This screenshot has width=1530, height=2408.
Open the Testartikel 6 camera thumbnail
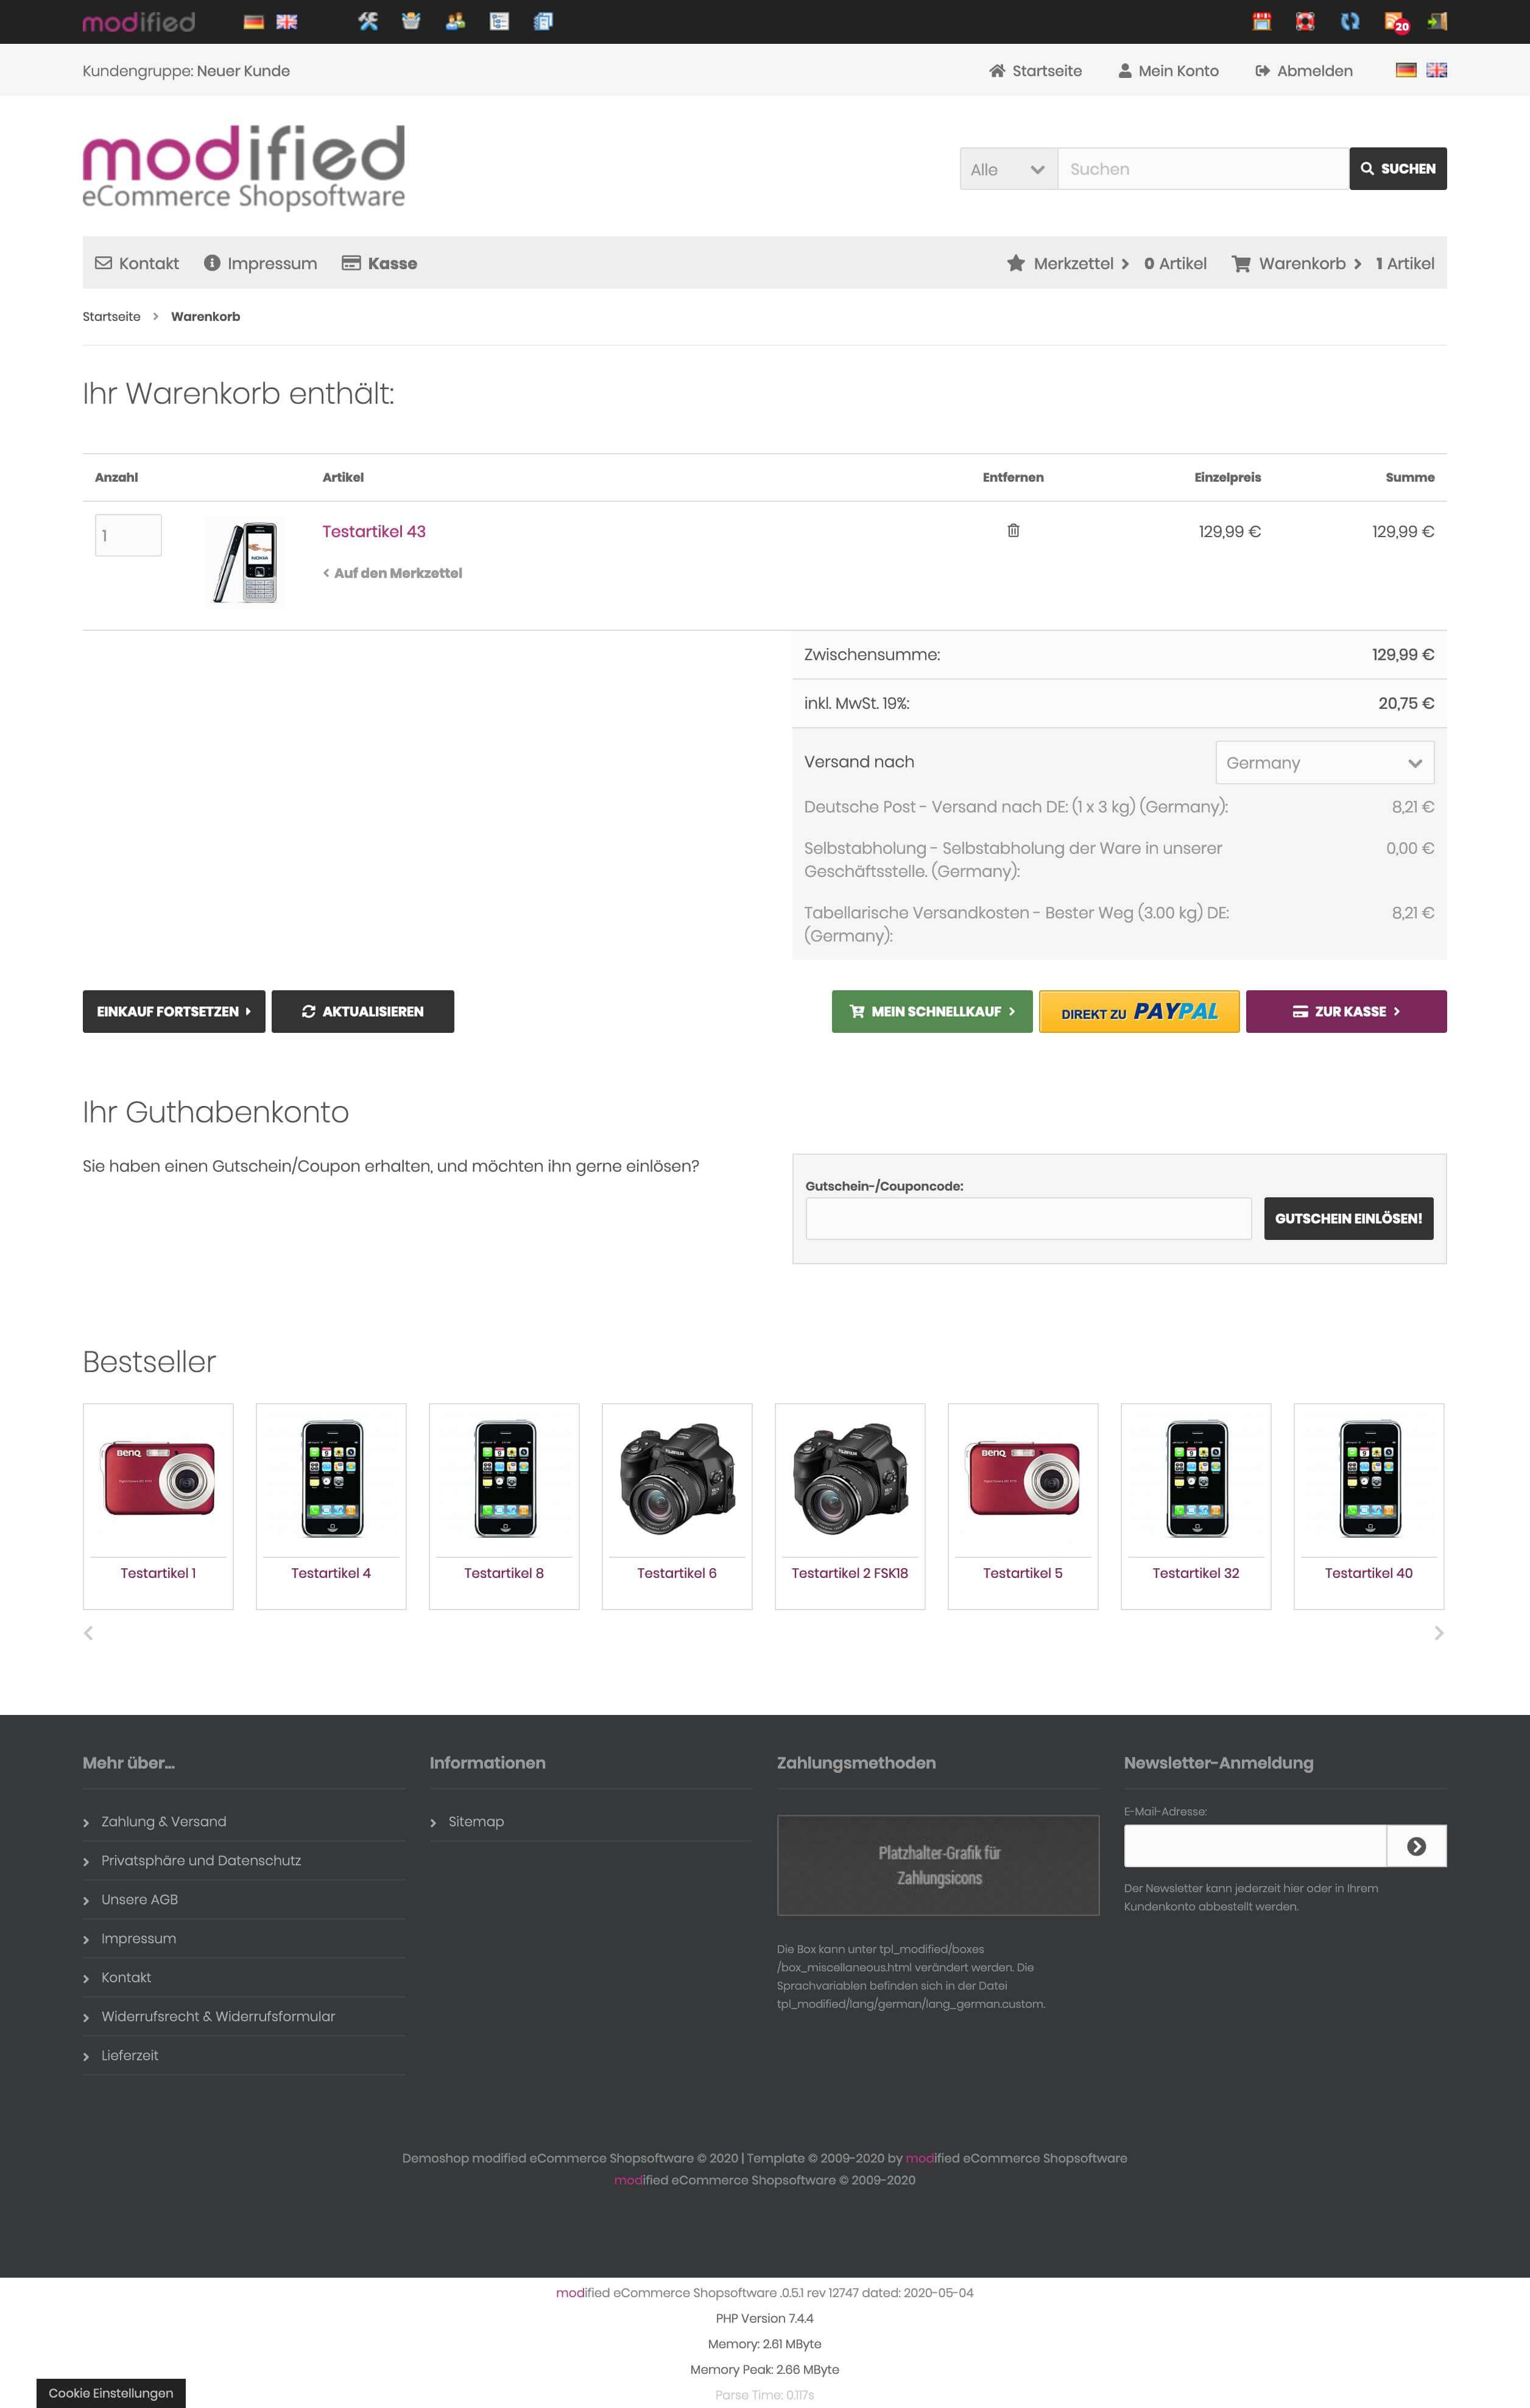677,1478
